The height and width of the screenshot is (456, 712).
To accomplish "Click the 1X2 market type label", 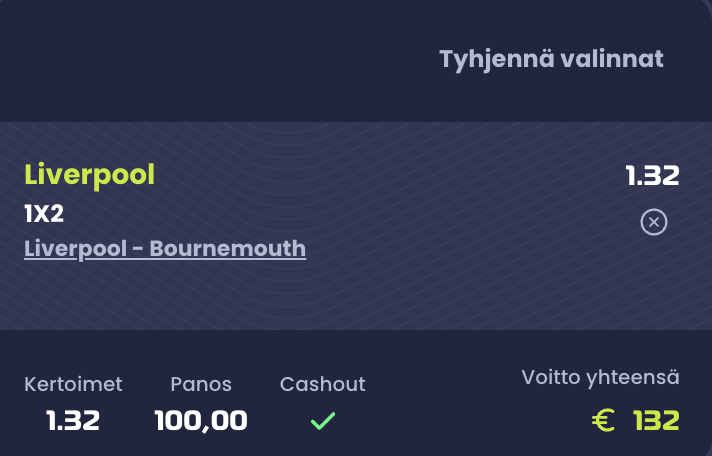I will coord(44,213).
